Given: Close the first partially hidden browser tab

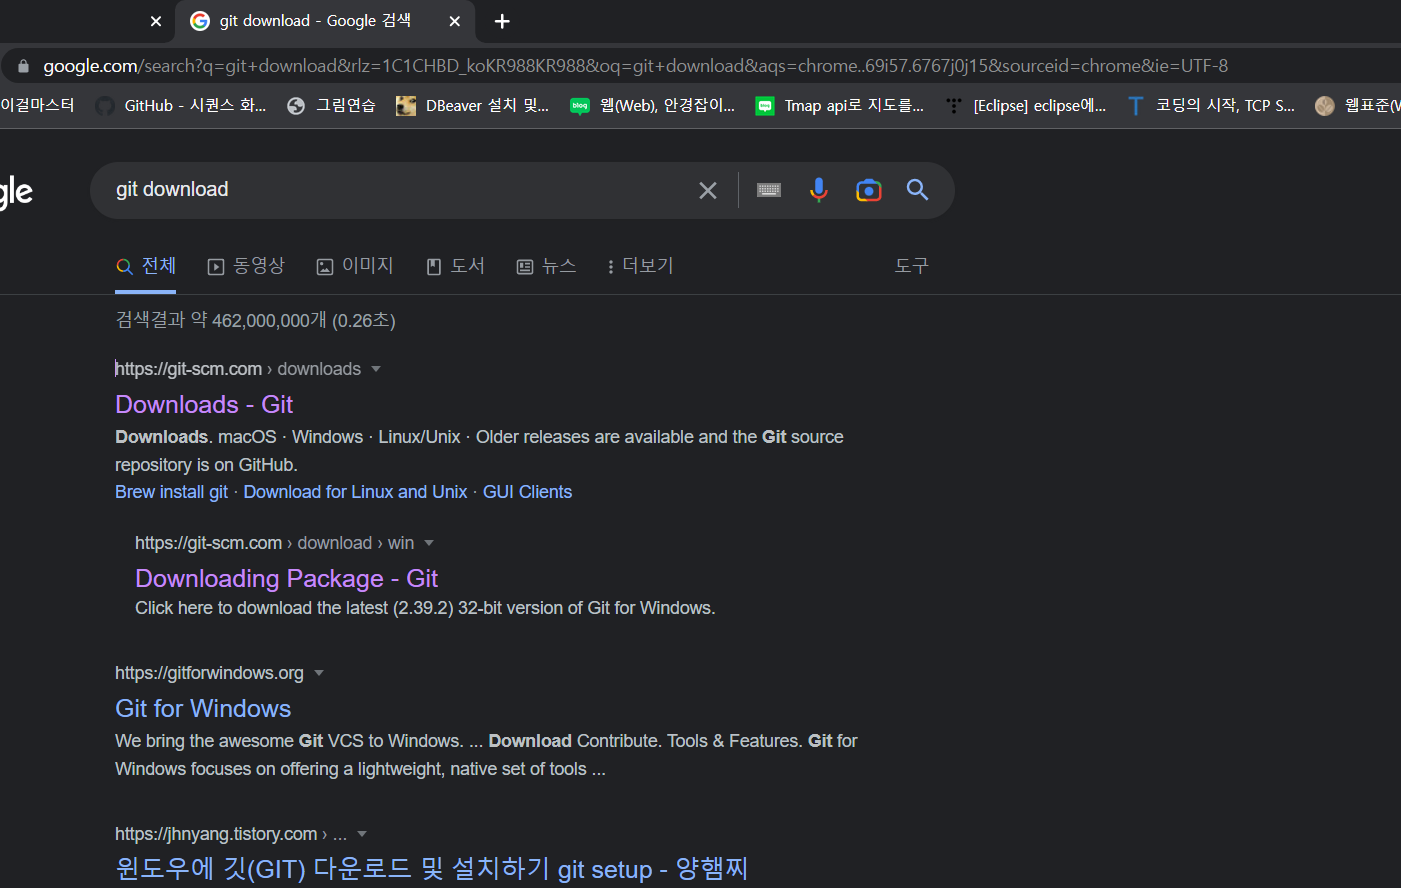Looking at the screenshot, I should 156,21.
